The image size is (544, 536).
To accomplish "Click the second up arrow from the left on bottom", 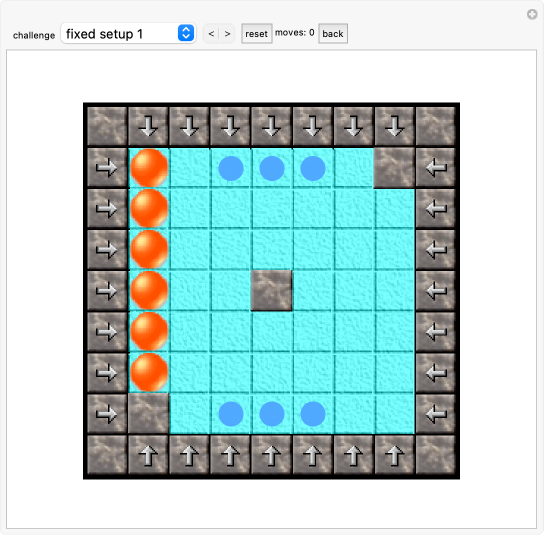I will pyautogui.click(x=189, y=455).
